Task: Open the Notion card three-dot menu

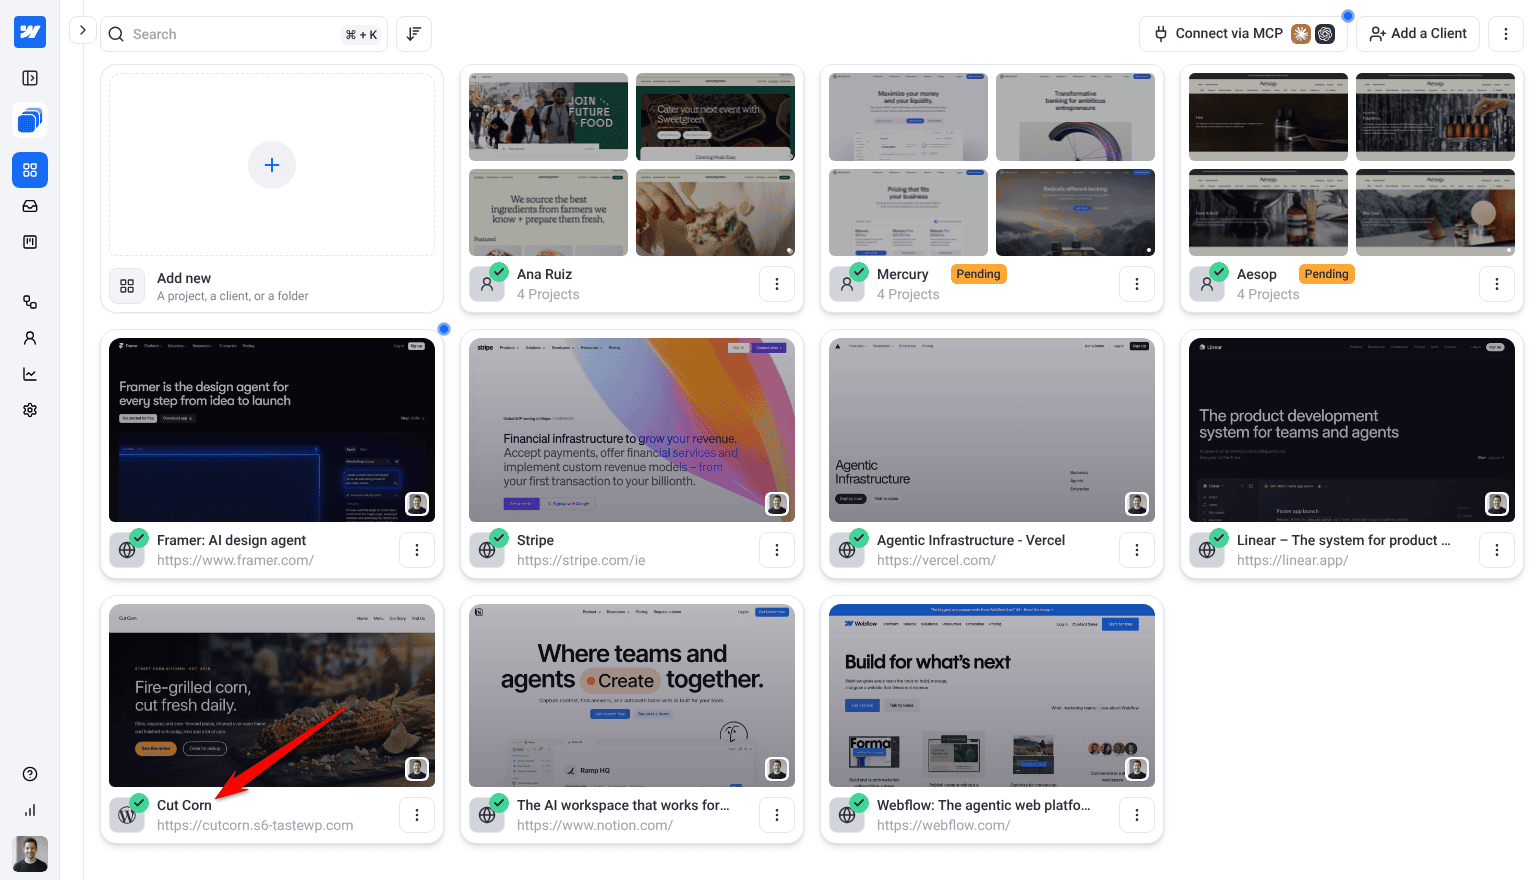Action: point(777,815)
